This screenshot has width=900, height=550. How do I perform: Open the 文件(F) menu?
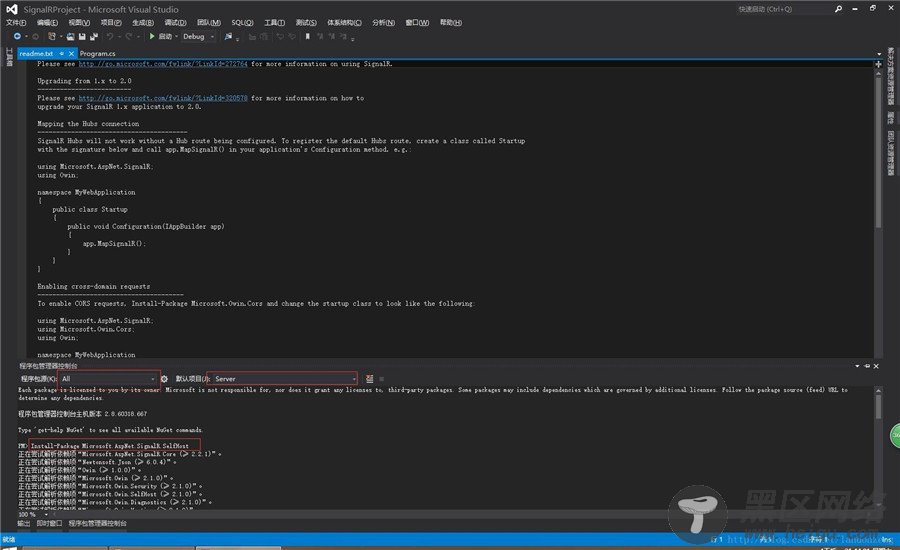(16, 22)
